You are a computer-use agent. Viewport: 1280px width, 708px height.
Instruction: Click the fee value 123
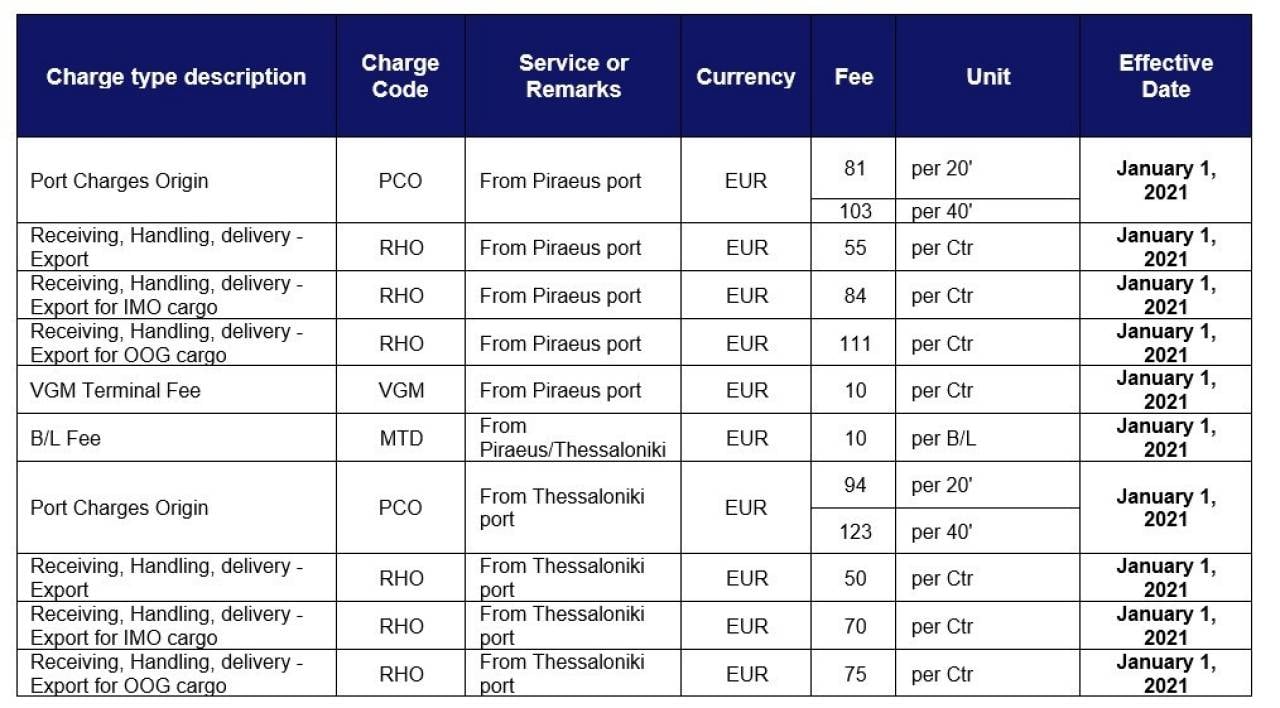pyautogui.click(x=855, y=531)
